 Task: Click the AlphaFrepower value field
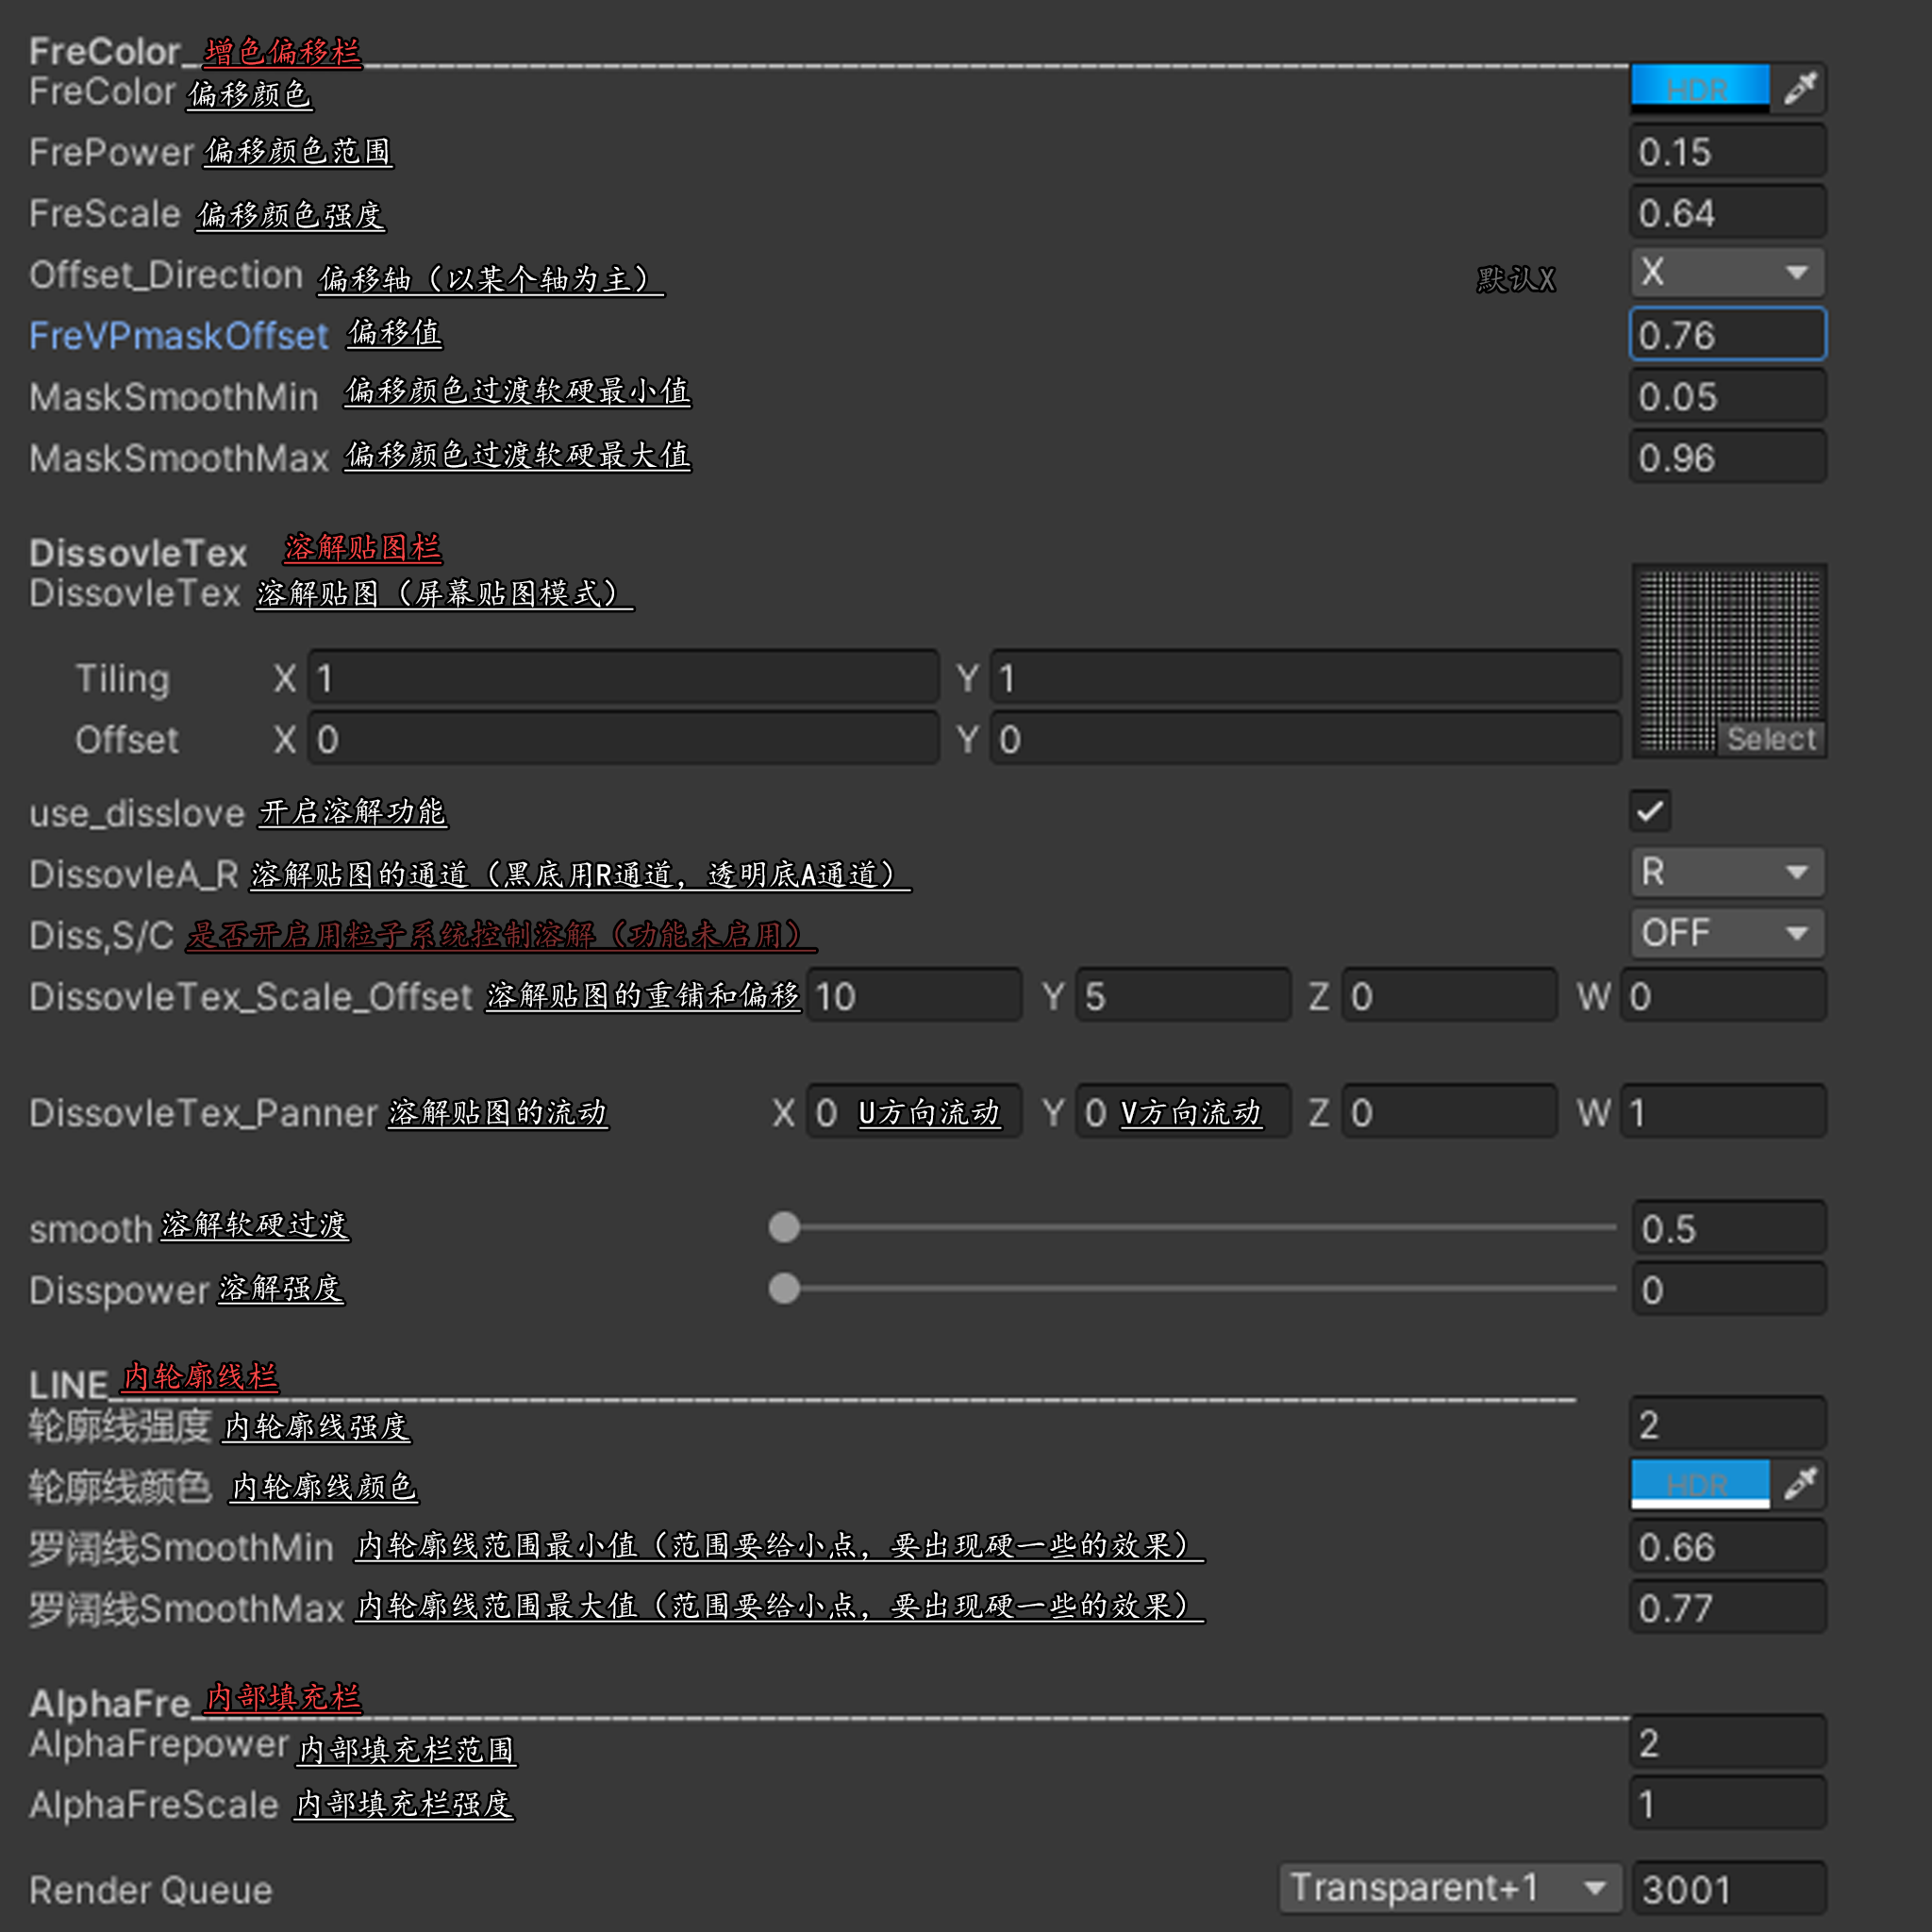(1727, 1743)
